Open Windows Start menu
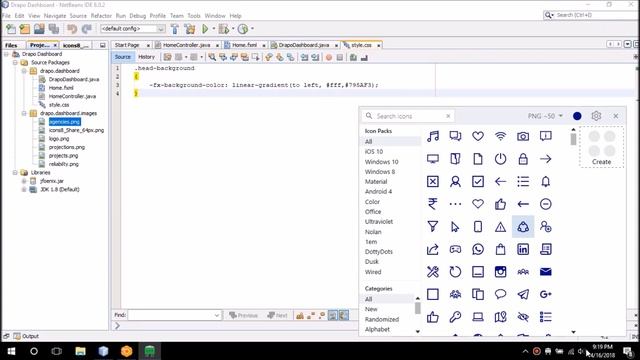The image size is (640, 360). click(x=11, y=351)
